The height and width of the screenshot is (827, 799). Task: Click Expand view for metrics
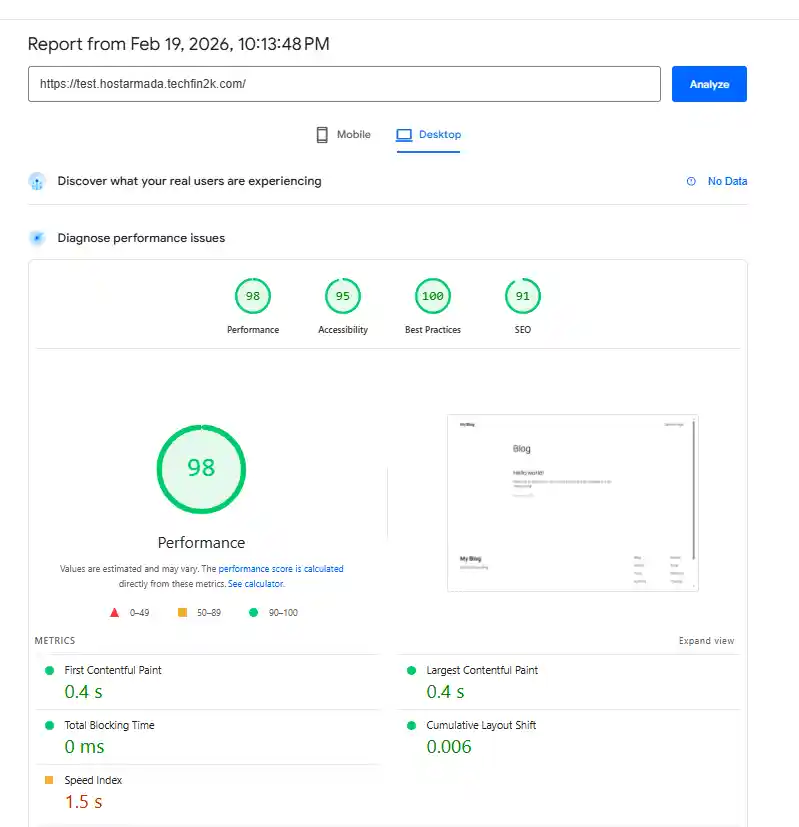[x=706, y=641]
